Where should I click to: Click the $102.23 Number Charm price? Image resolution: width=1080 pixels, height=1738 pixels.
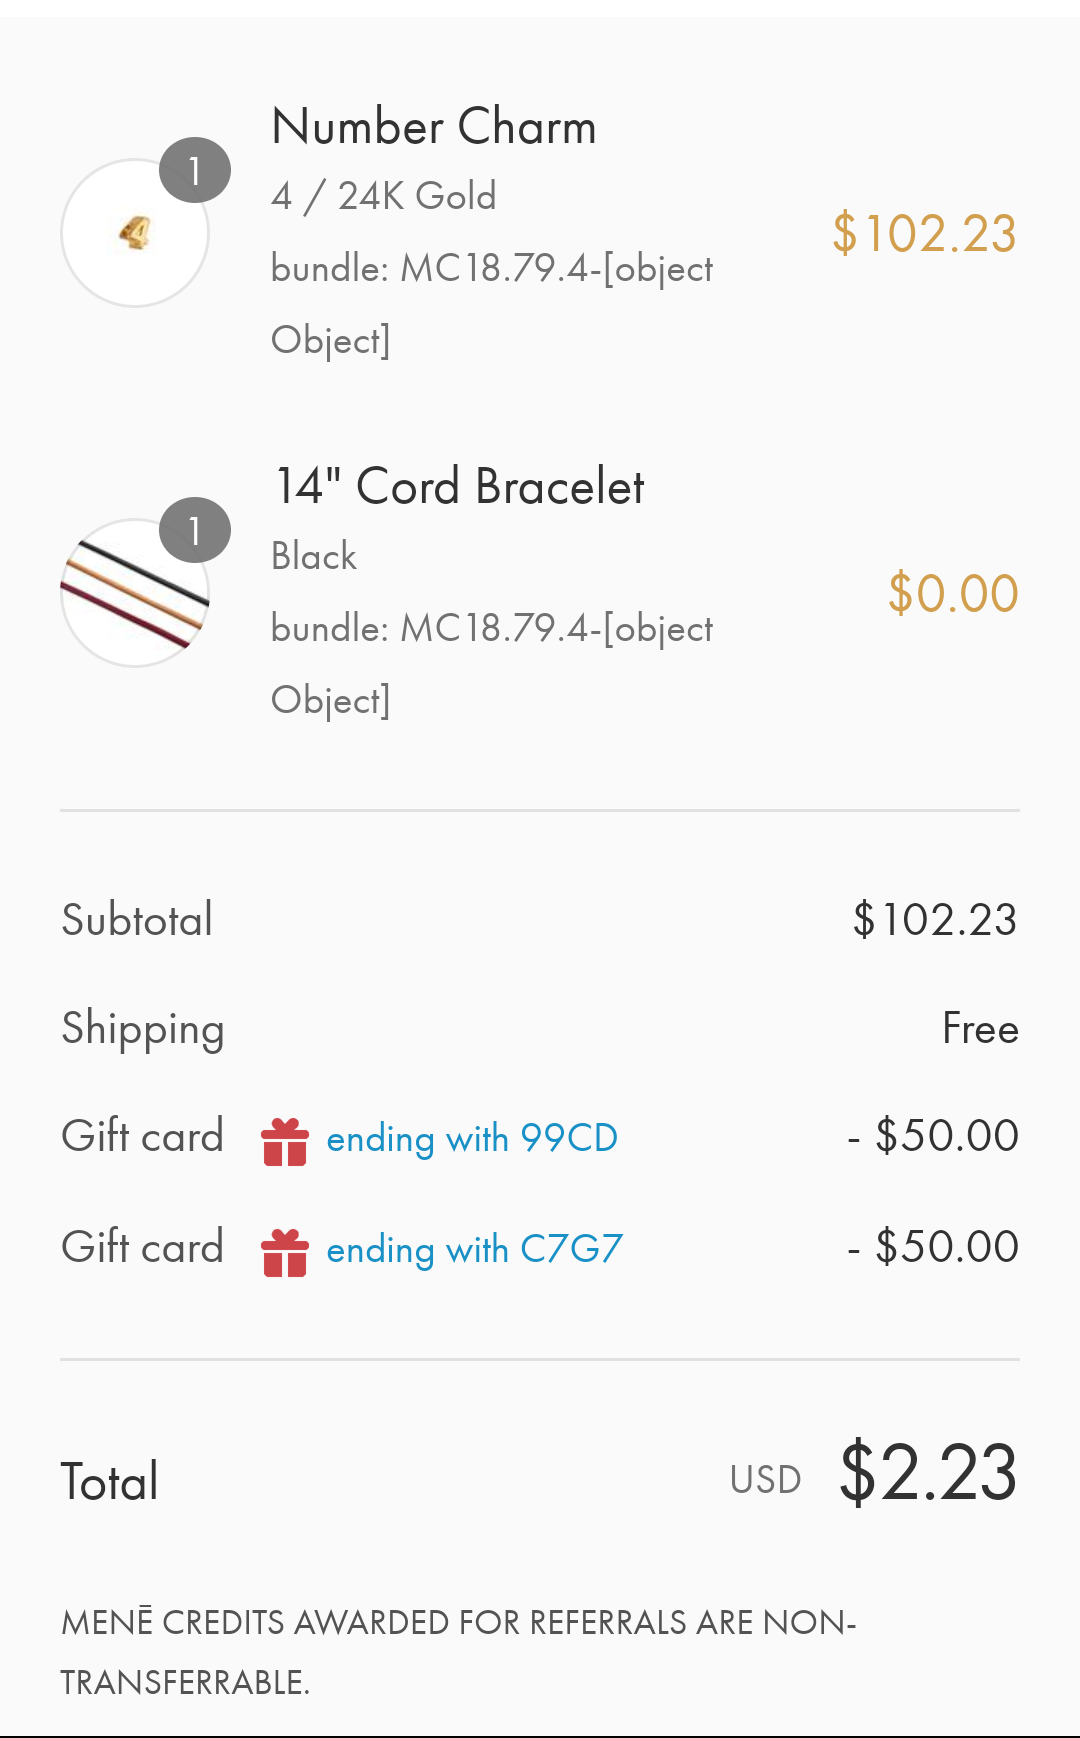pos(925,234)
